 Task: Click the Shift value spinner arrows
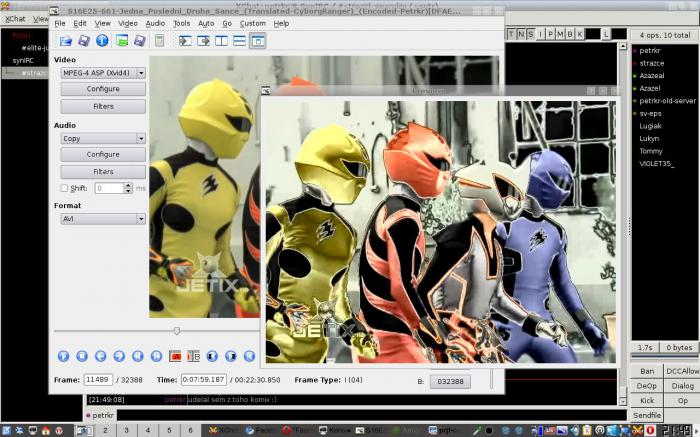point(128,188)
